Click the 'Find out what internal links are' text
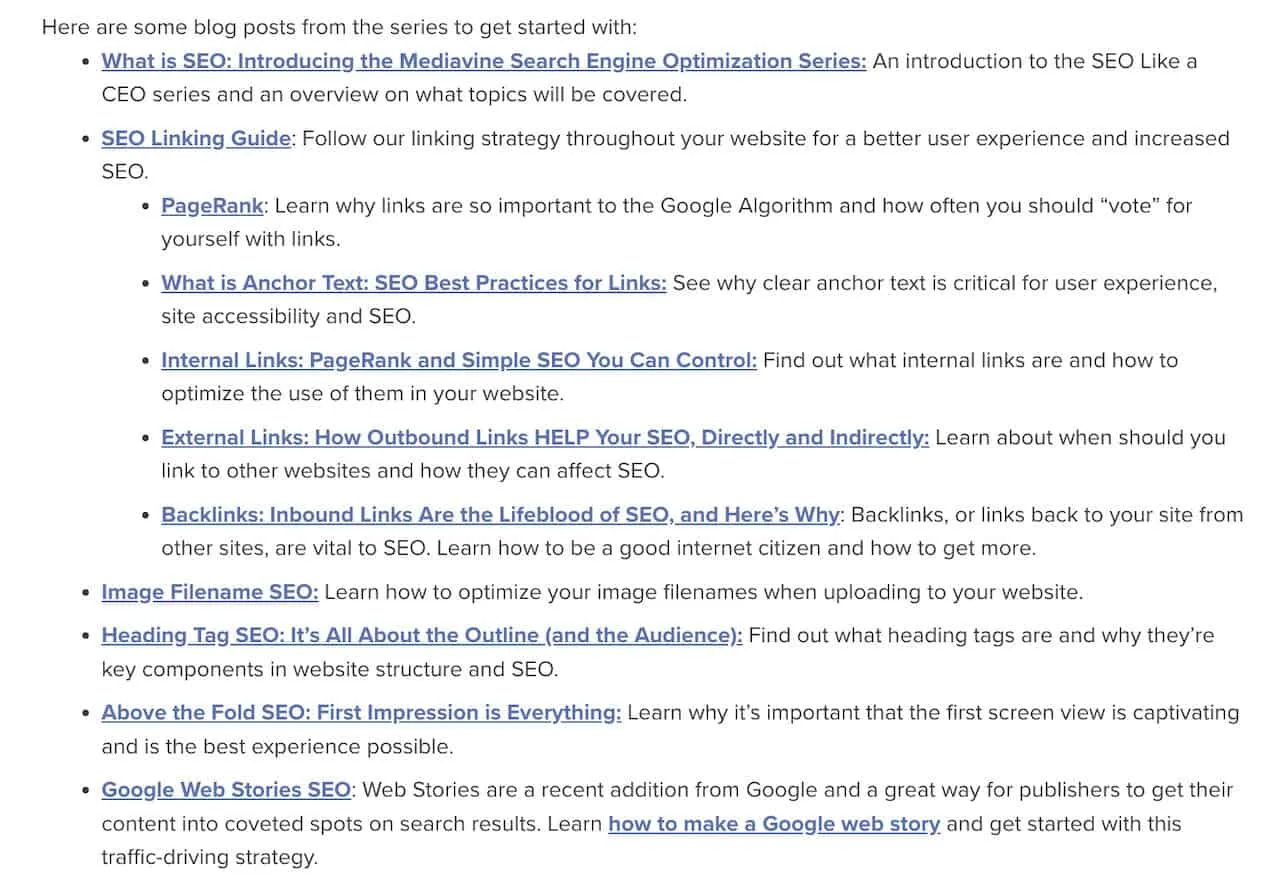1280x889 pixels. [670, 376]
